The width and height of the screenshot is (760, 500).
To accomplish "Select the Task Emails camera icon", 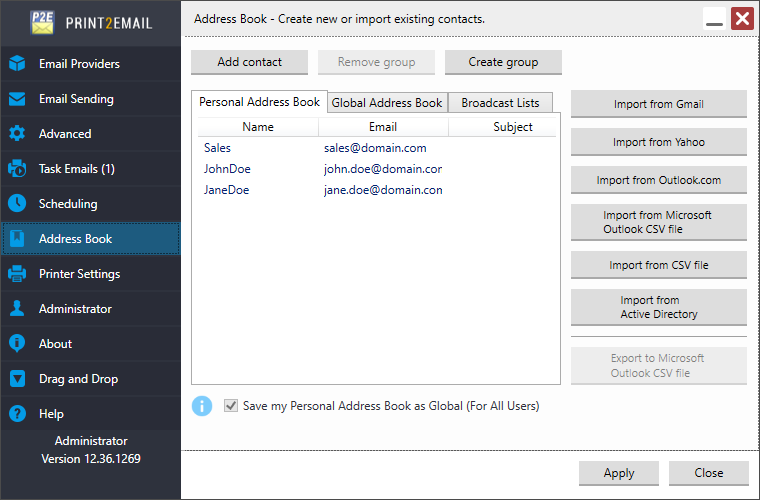I will 17,169.
